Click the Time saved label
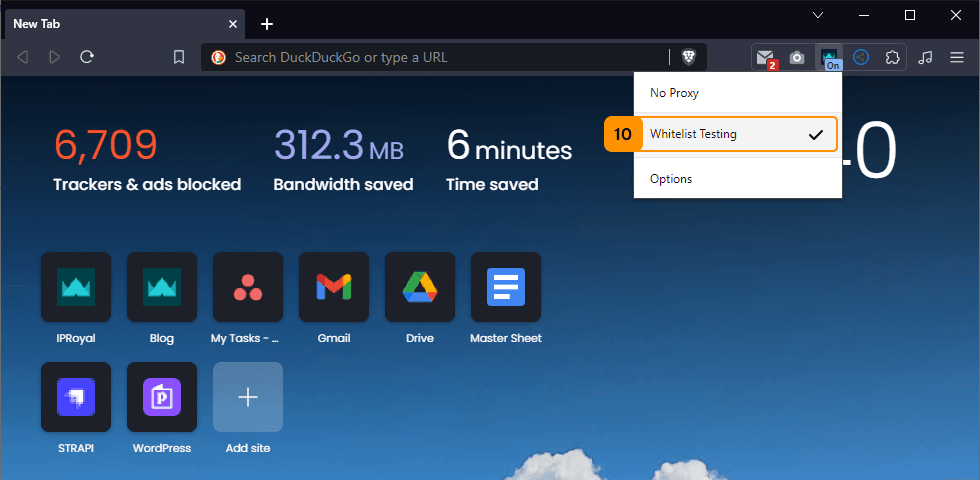The height and width of the screenshot is (480, 980). (x=492, y=184)
